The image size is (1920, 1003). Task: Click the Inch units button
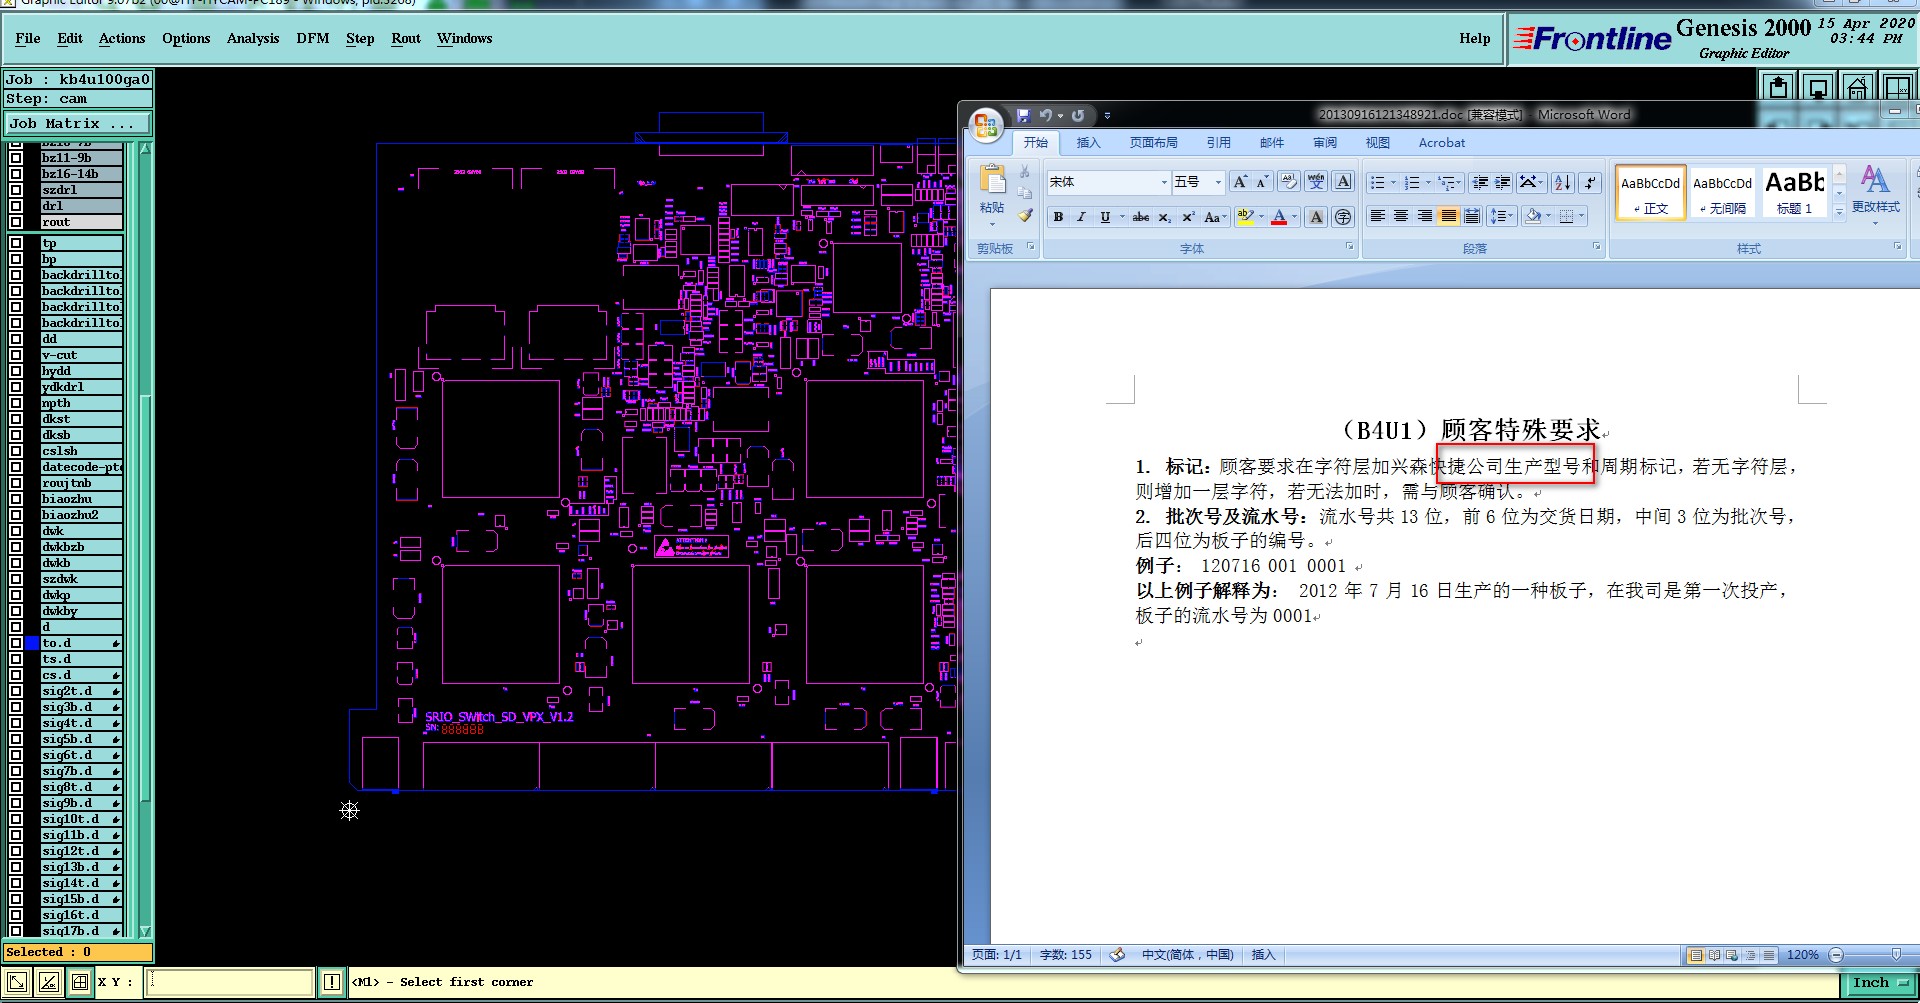1878,983
